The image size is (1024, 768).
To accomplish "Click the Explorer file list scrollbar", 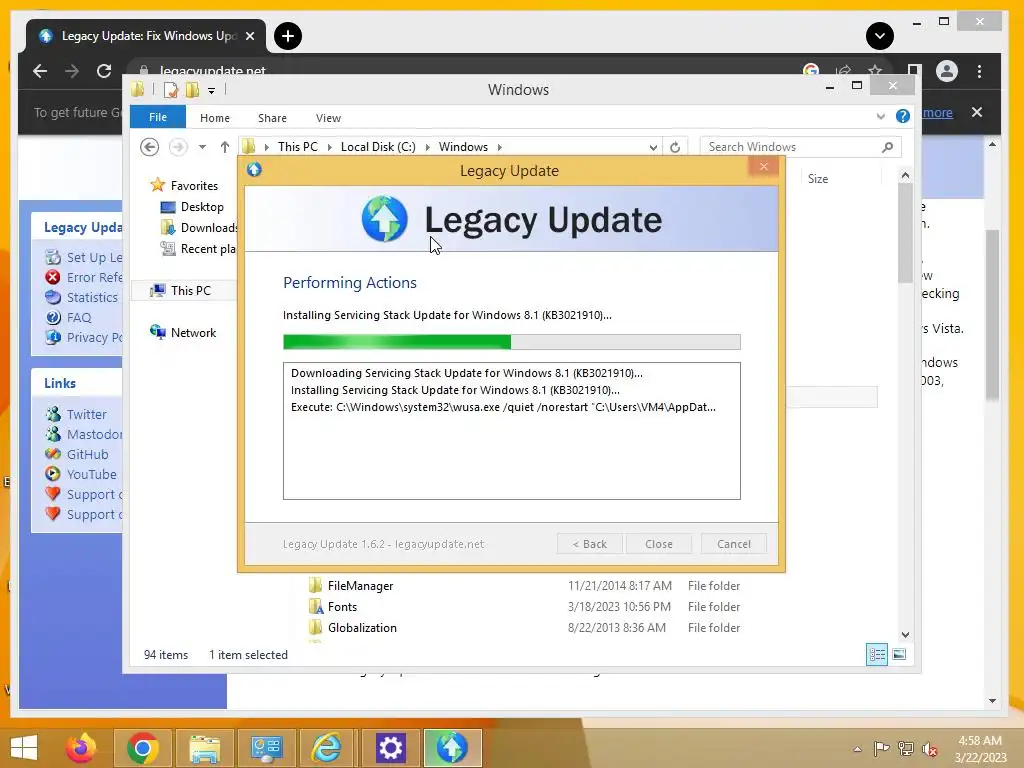I will coord(905,232).
